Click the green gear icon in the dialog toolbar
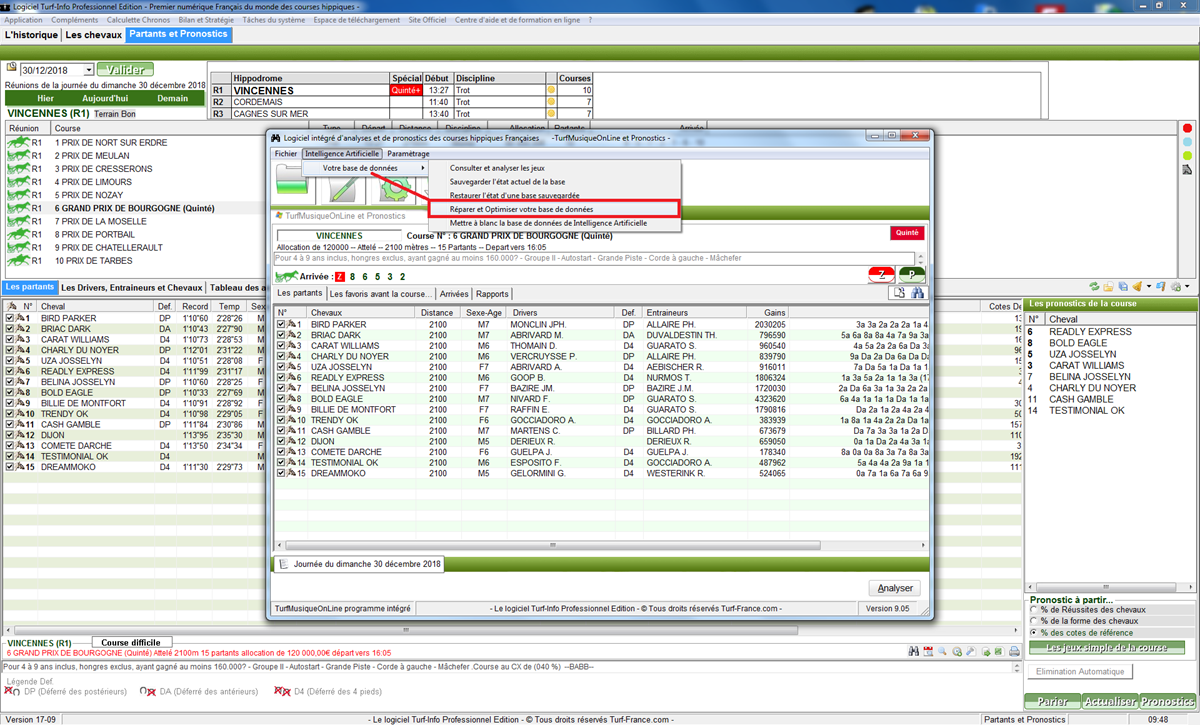Image resolution: width=1200 pixels, height=725 pixels. point(394,188)
